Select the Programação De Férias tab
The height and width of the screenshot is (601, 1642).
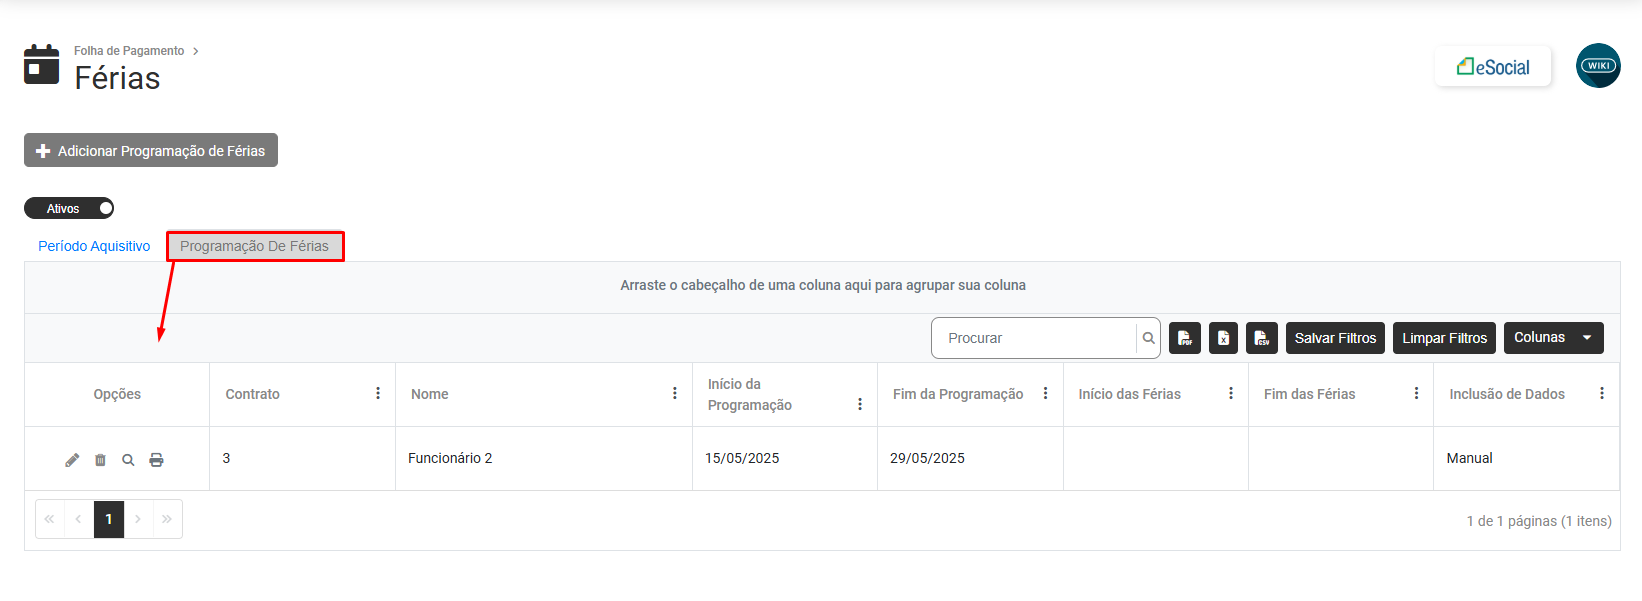click(255, 246)
